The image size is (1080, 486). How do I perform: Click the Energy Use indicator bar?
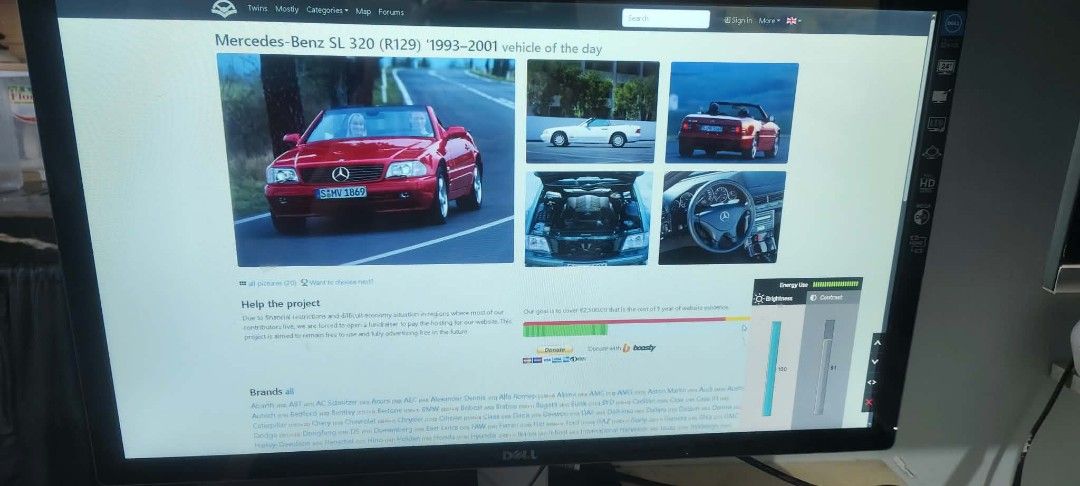(x=835, y=284)
